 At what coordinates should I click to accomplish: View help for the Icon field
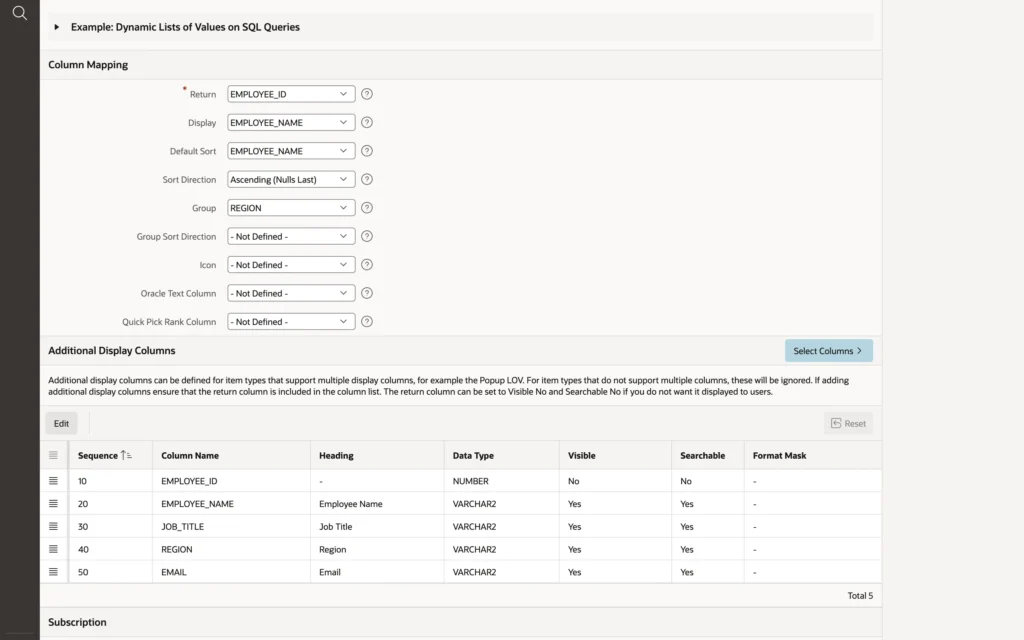point(367,265)
